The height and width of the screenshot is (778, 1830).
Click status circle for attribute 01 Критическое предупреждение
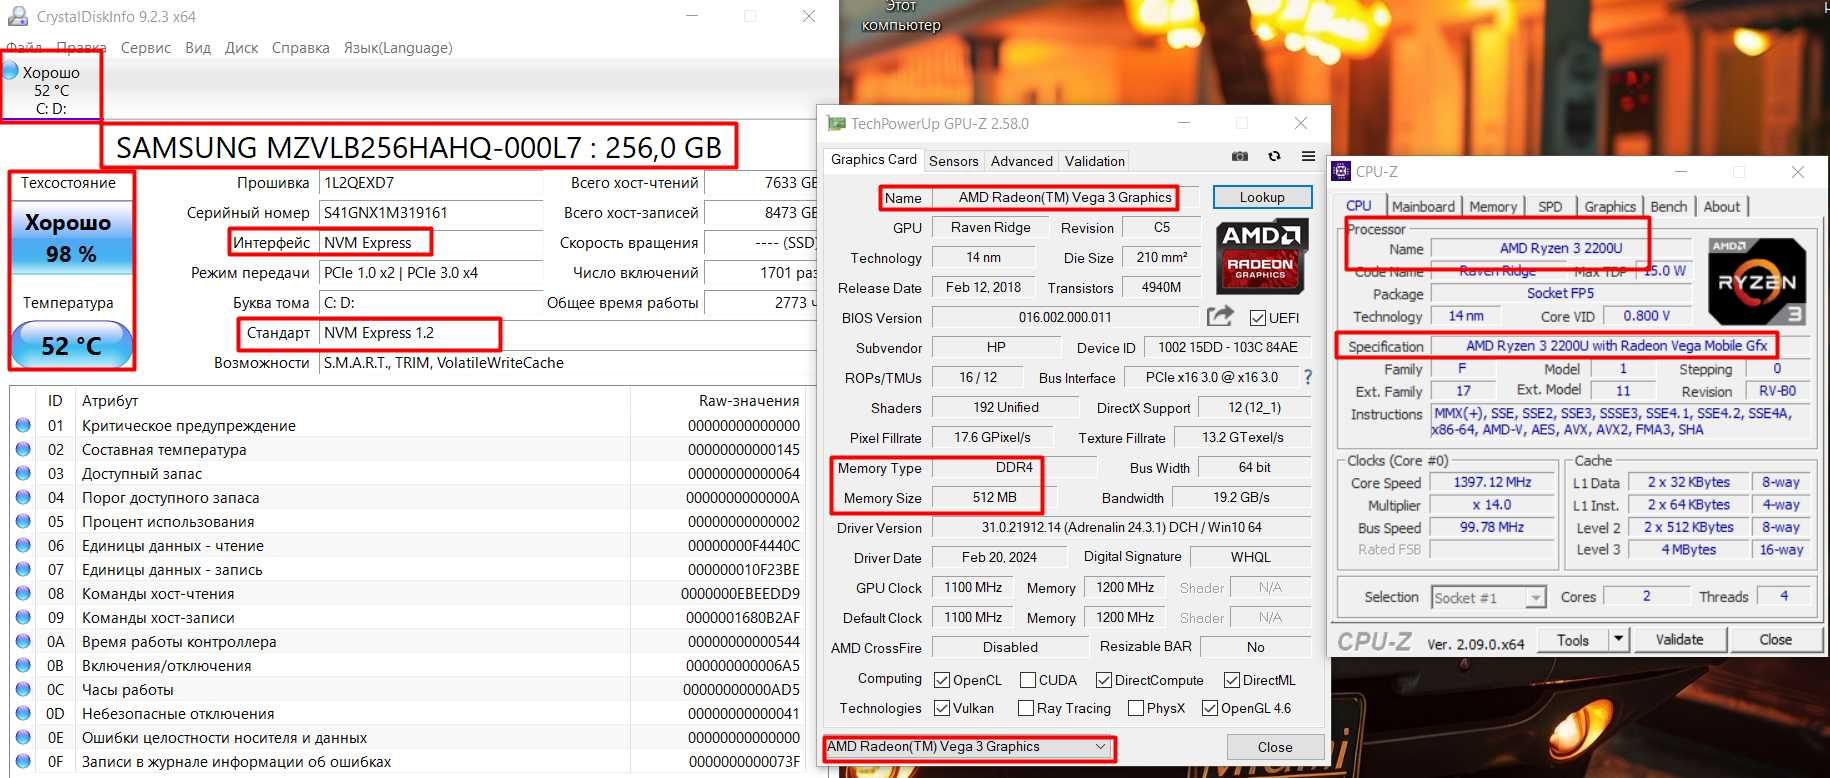pyautogui.click(x=23, y=425)
